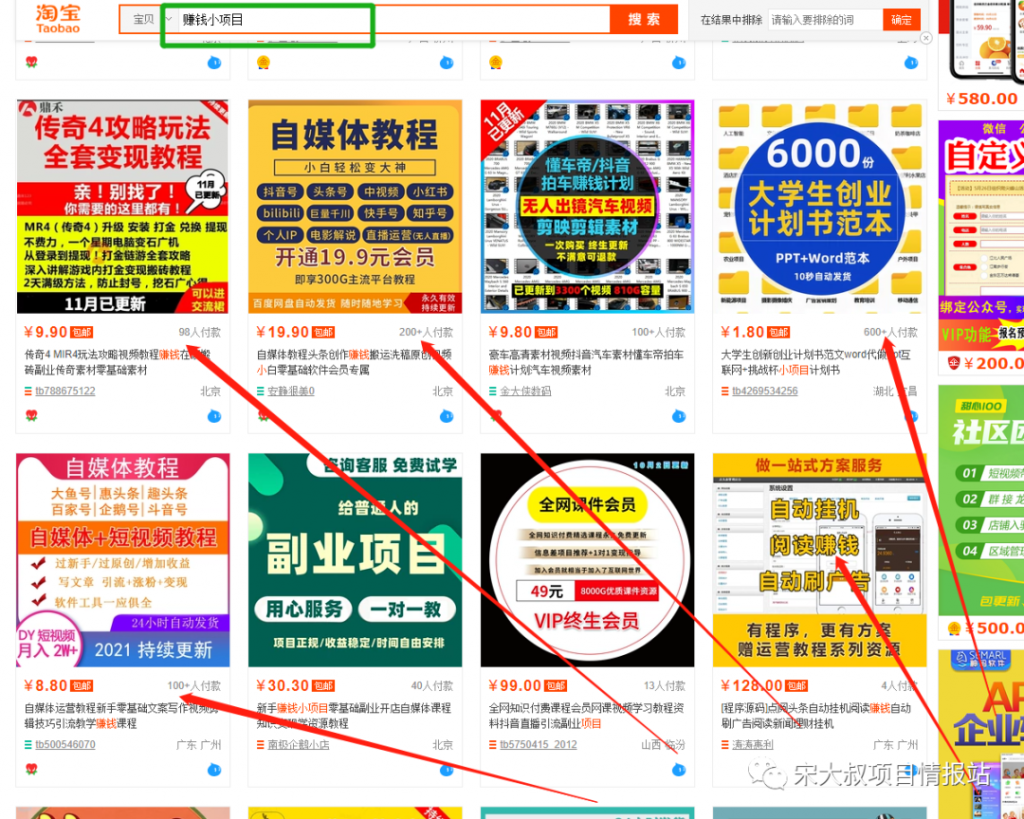Open the yellow 自媒体教程 19.9元会员 product image
The height and width of the screenshot is (819, 1024).
click(355, 206)
